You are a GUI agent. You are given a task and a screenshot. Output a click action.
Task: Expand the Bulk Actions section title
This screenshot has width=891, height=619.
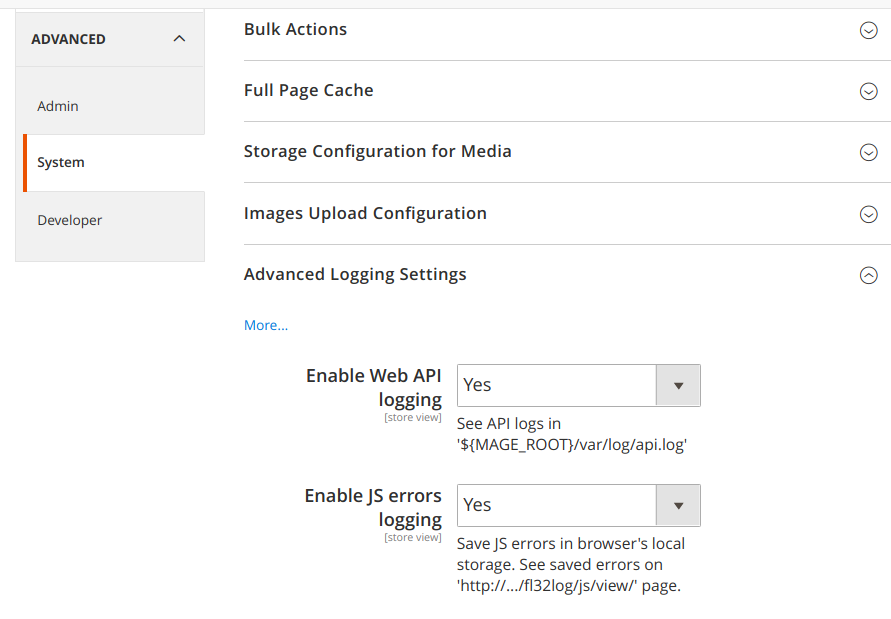coord(295,29)
